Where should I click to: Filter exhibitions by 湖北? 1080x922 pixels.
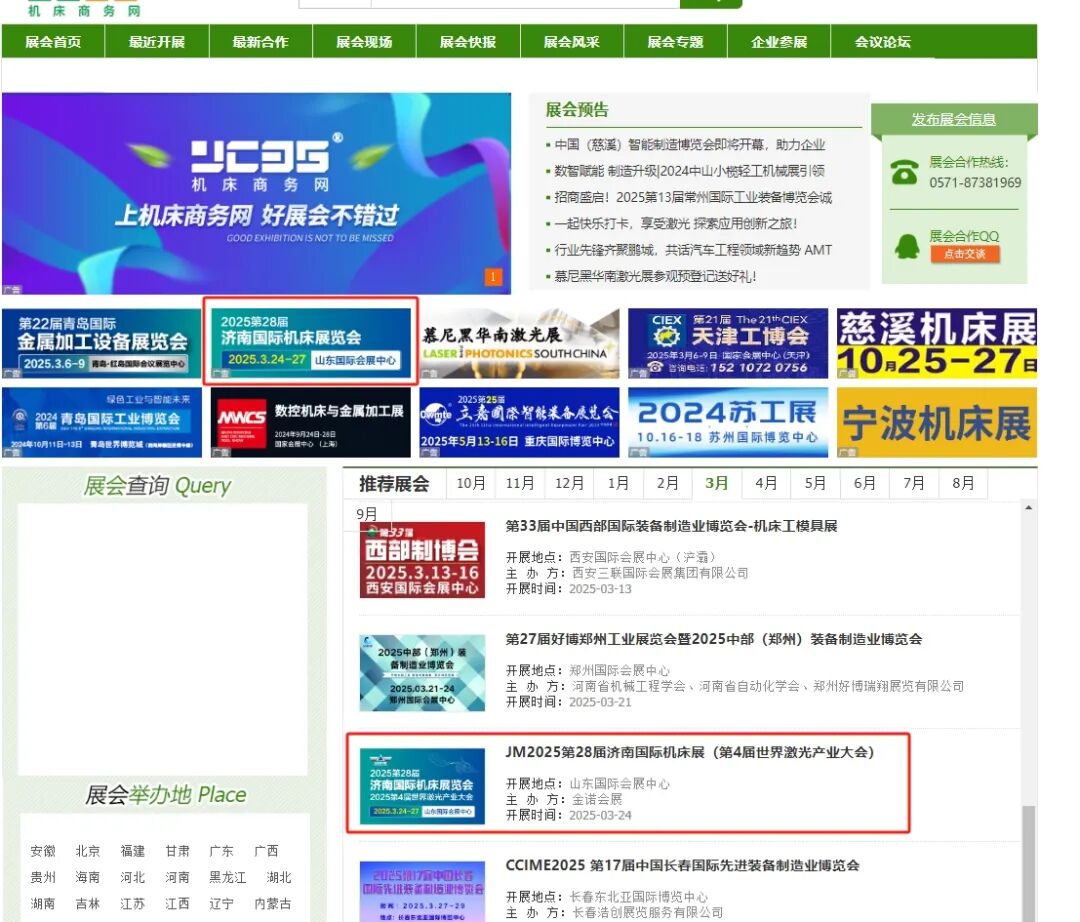click(x=279, y=877)
